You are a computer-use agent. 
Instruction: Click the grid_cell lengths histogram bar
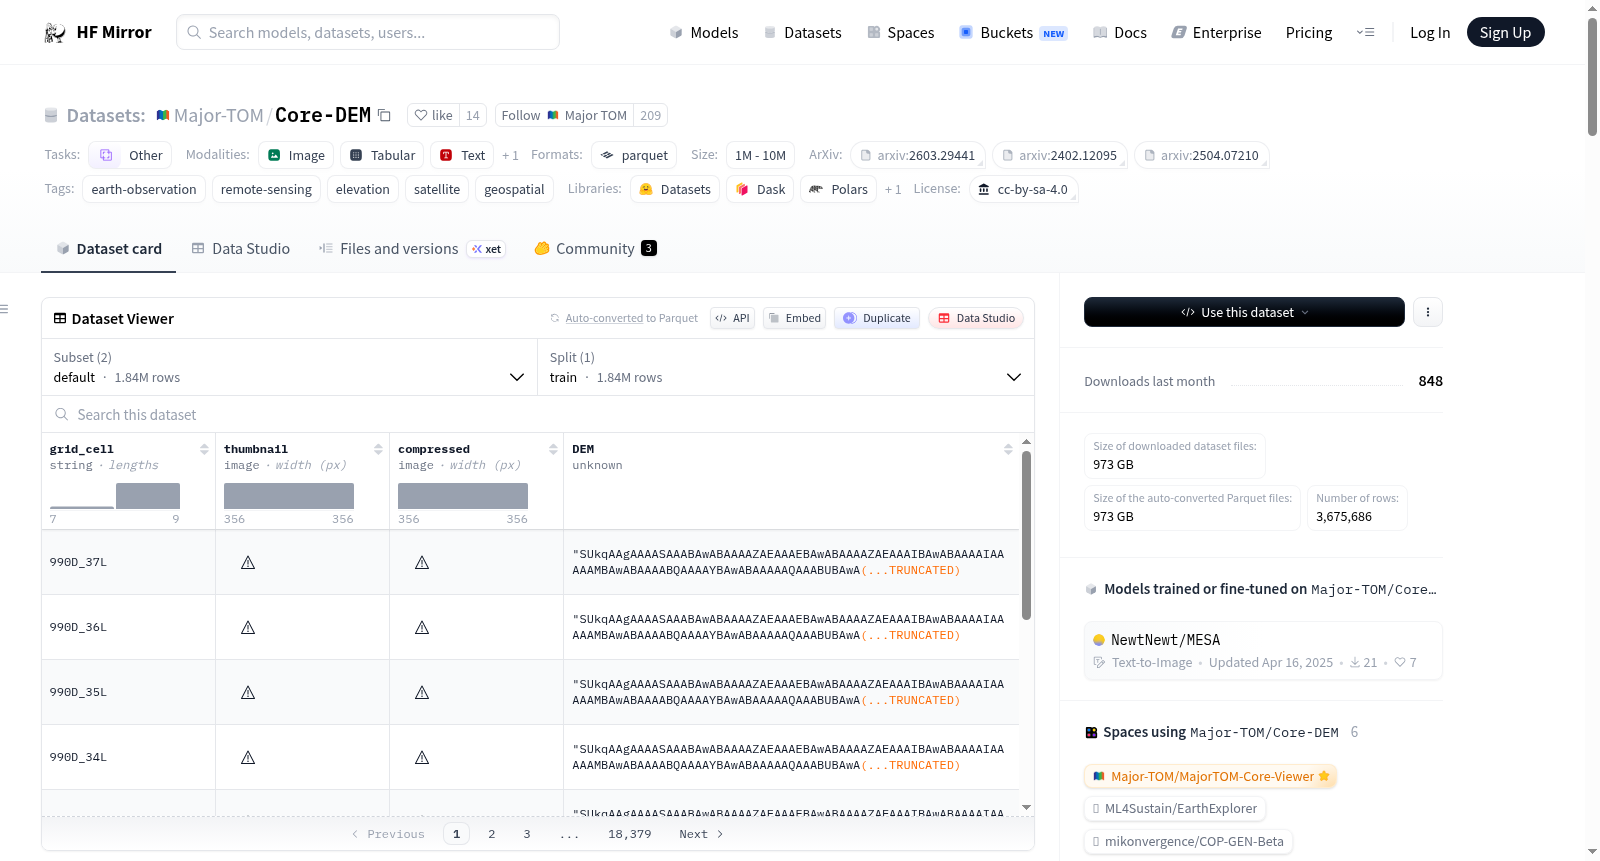tap(148, 496)
